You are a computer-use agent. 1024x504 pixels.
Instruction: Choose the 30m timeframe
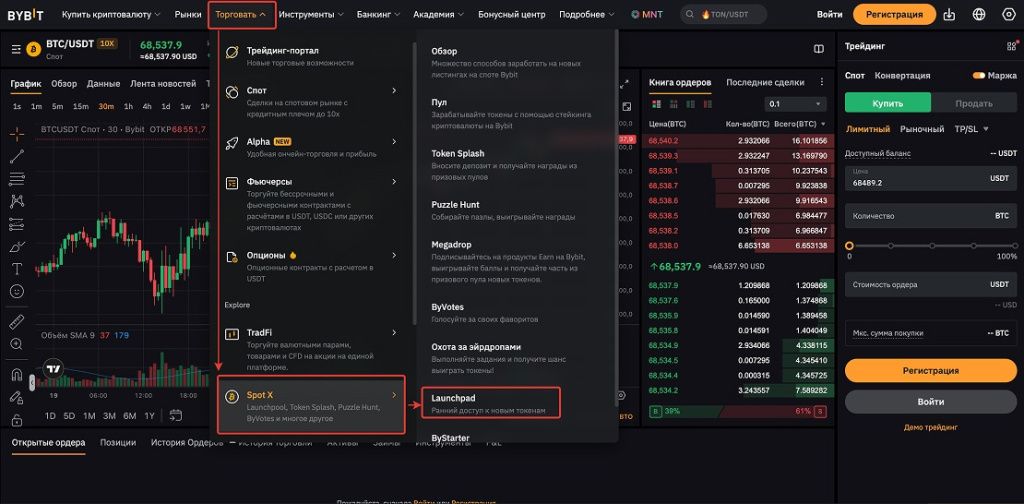pyautogui.click(x=106, y=106)
